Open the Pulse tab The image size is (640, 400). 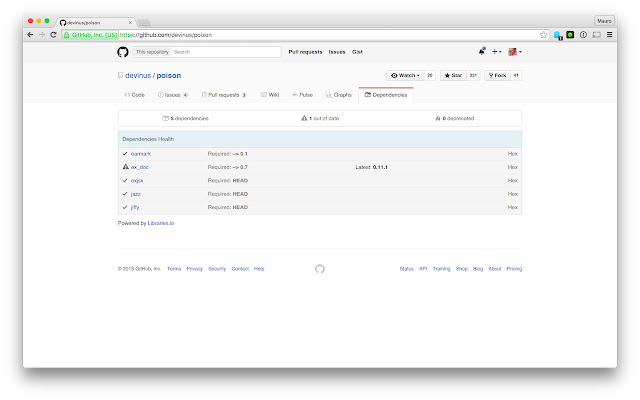(302, 95)
